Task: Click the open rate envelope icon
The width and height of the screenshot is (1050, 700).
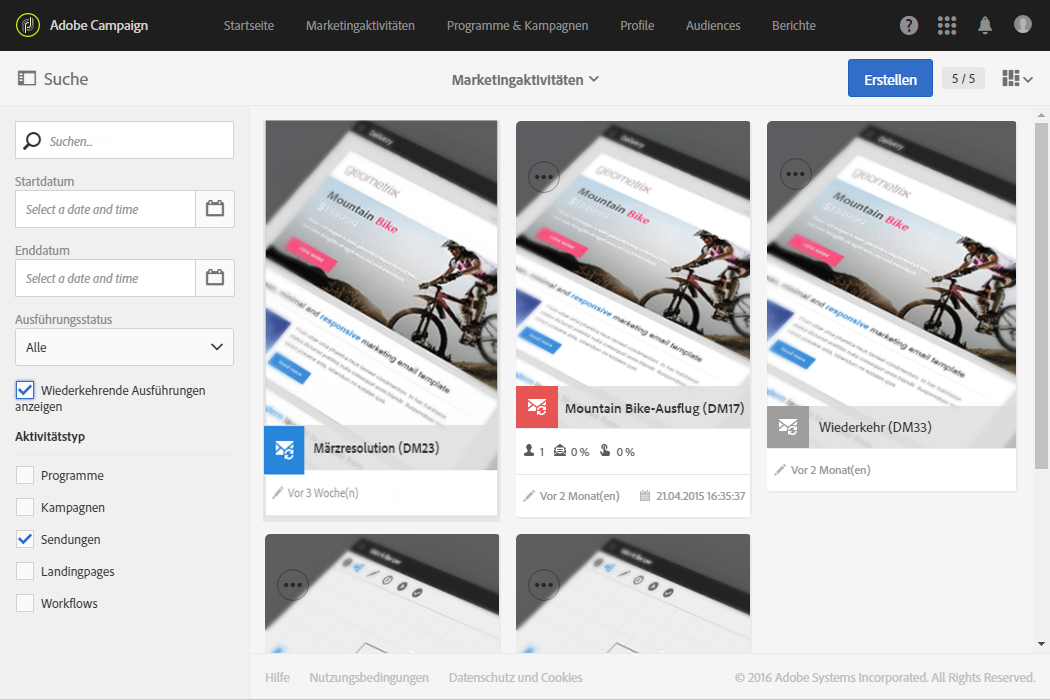Action: pos(560,451)
